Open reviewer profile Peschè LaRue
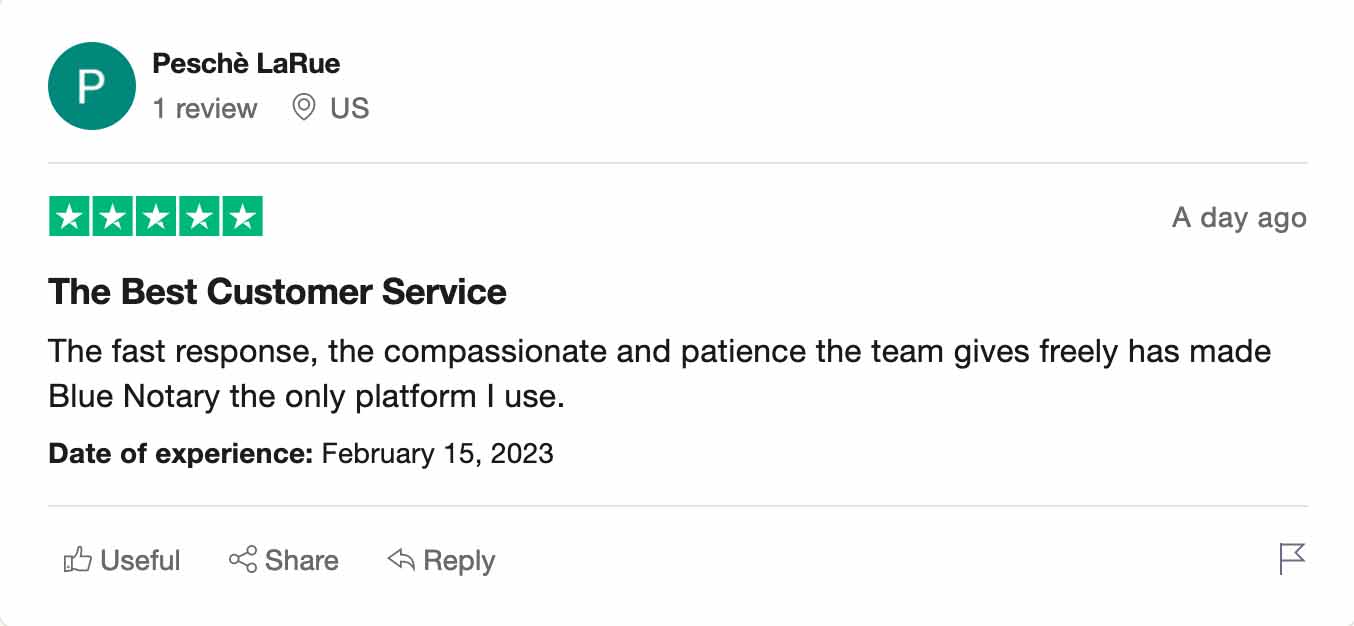The height and width of the screenshot is (626, 1354). (246, 64)
